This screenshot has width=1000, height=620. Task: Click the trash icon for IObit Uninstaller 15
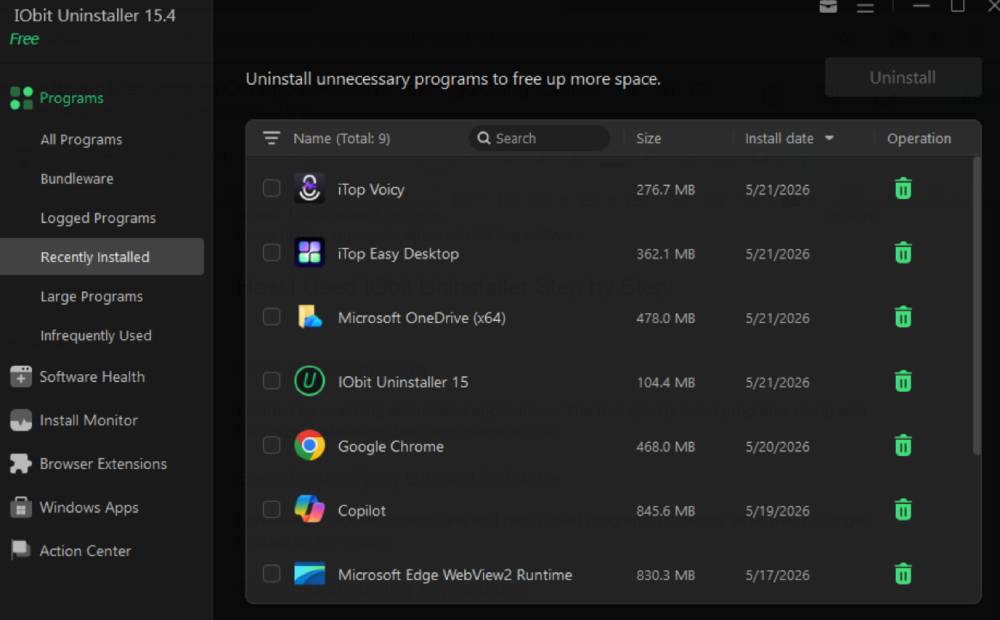pyautogui.click(x=903, y=381)
